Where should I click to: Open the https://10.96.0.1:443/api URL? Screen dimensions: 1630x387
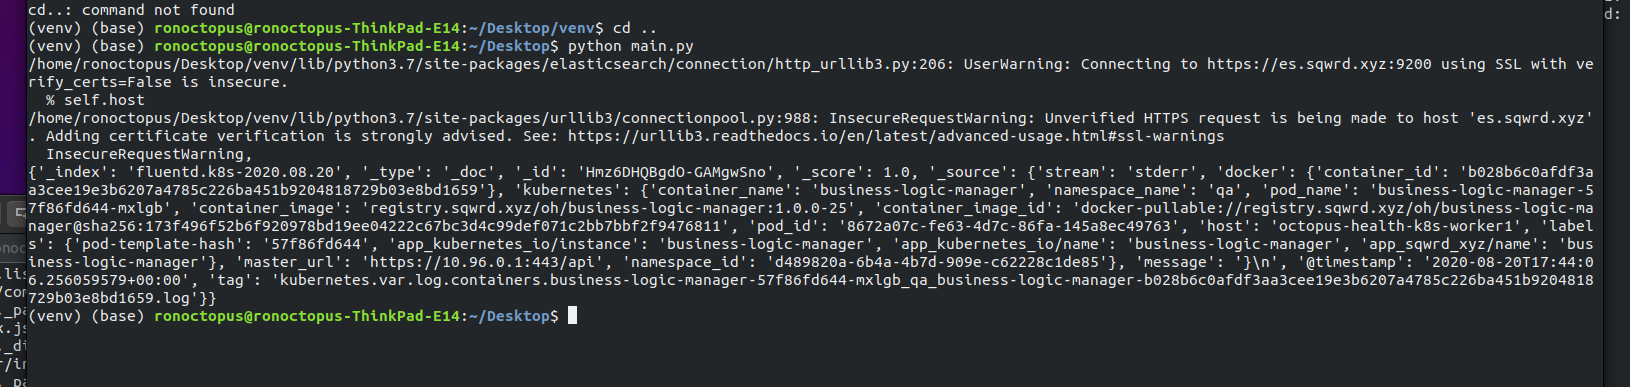pyautogui.click(x=482, y=262)
